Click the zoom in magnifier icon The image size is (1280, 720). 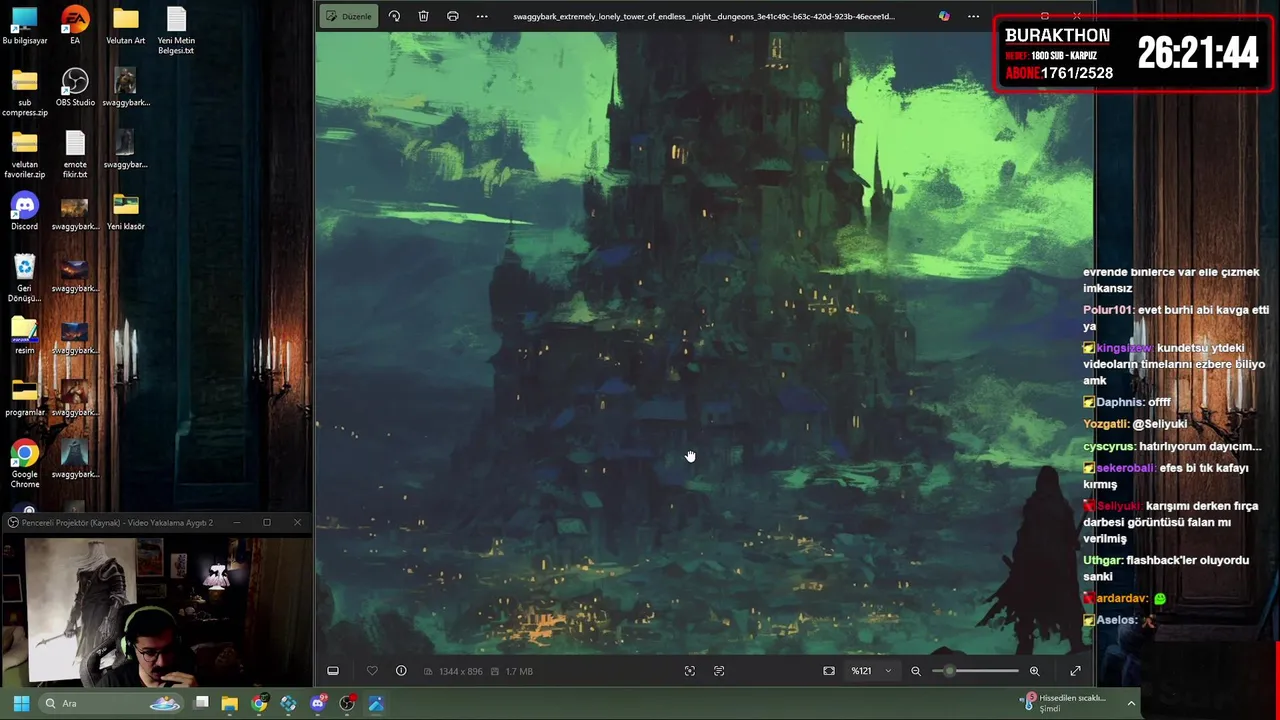click(x=1035, y=671)
